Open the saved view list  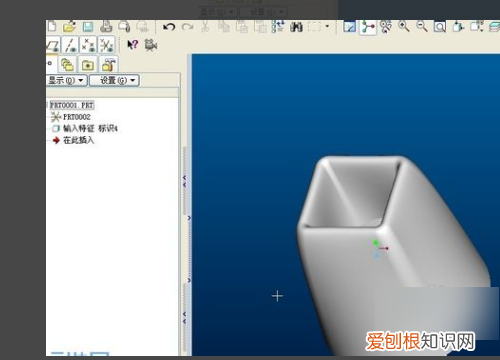[477, 27]
